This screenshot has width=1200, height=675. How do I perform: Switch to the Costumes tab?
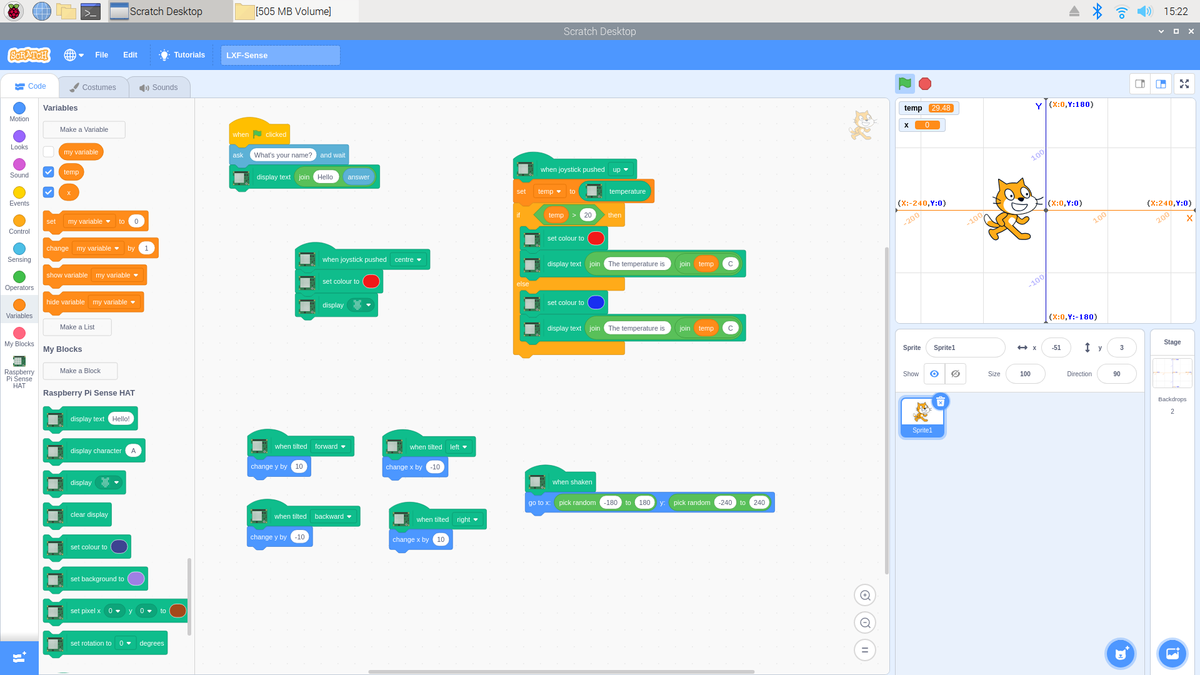tap(97, 86)
